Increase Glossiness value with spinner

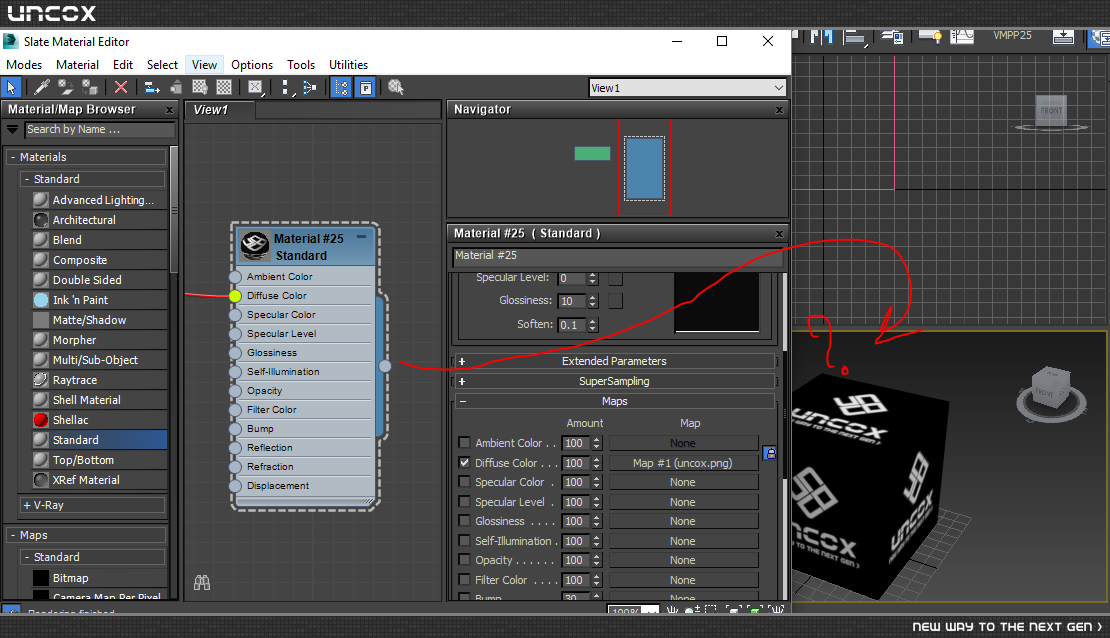593,297
